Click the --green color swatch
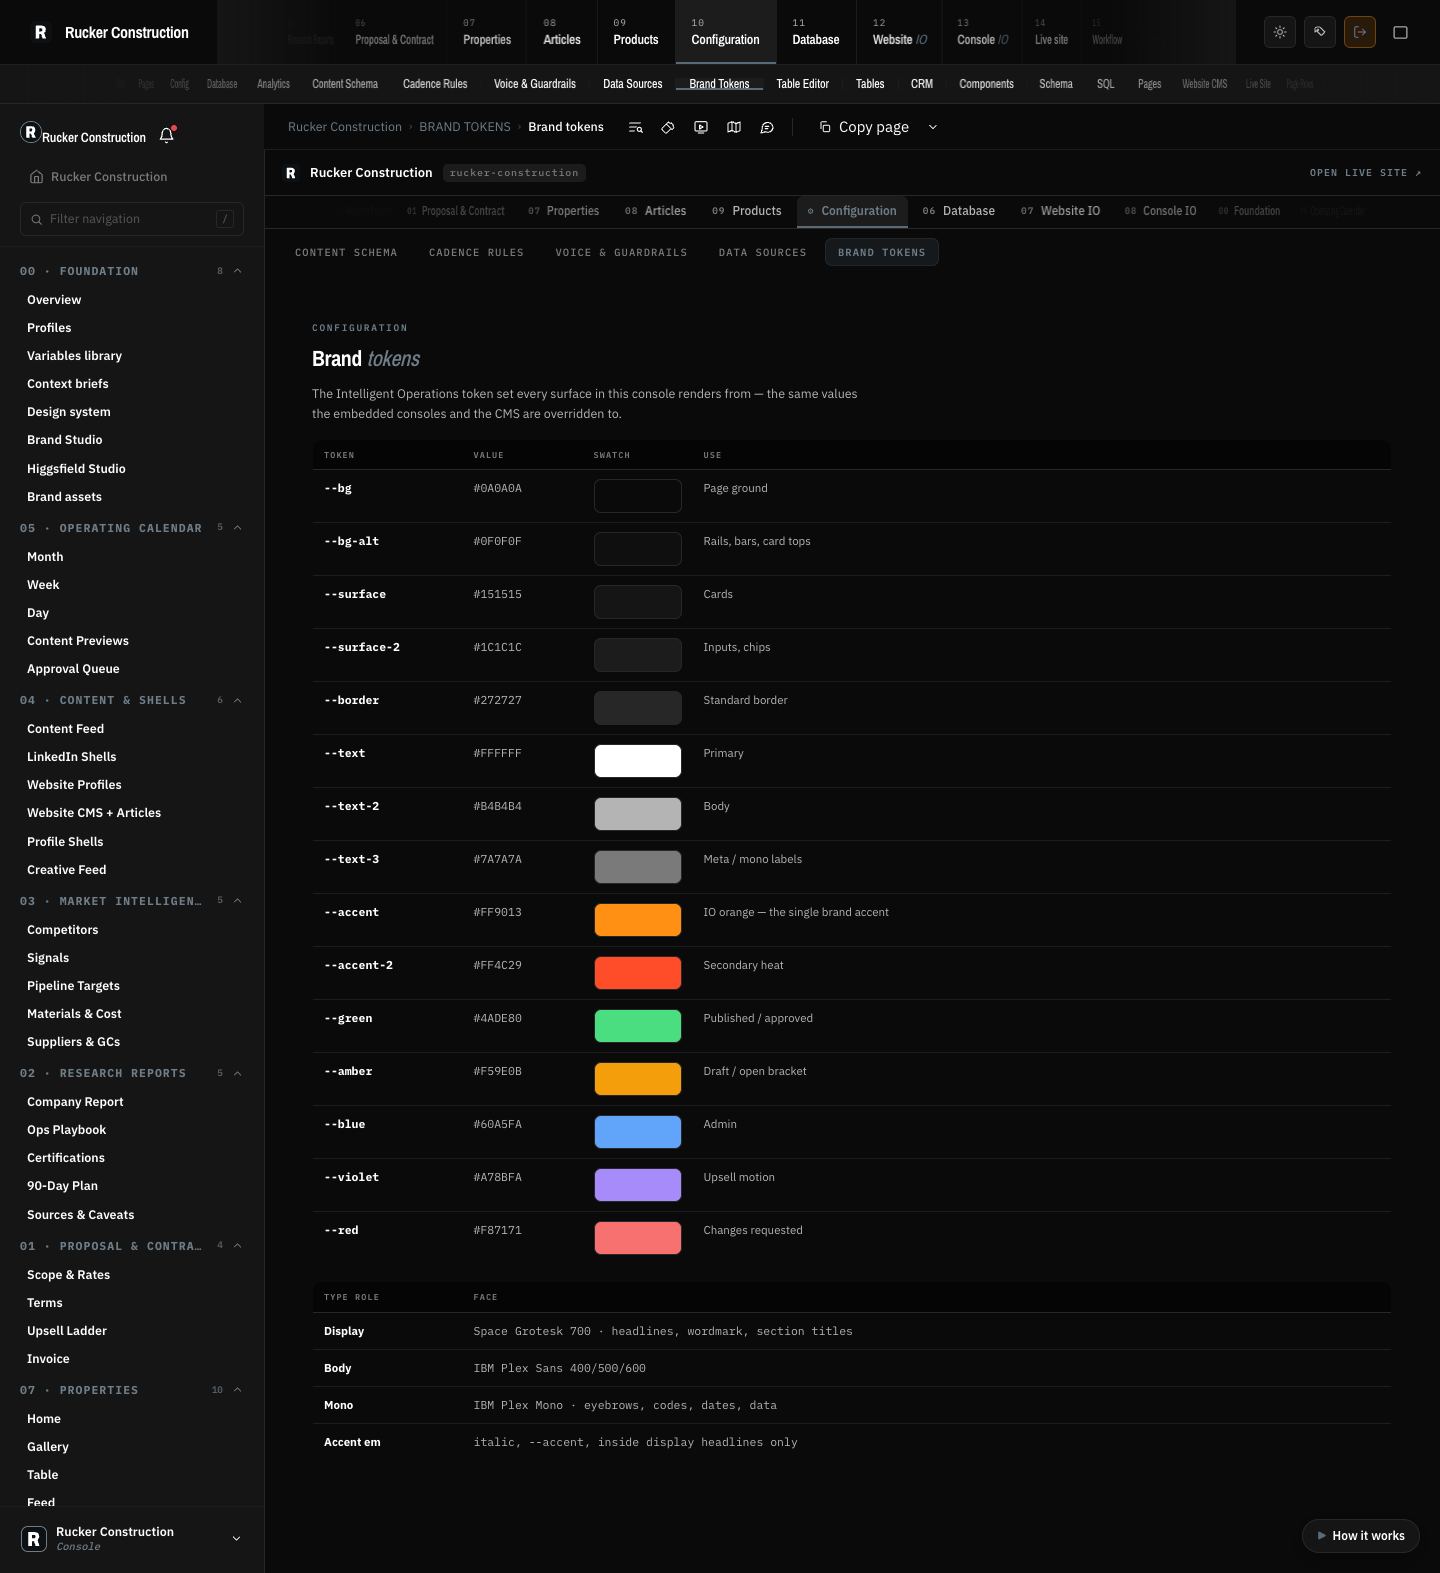This screenshot has width=1440, height=1573. tap(638, 1026)
